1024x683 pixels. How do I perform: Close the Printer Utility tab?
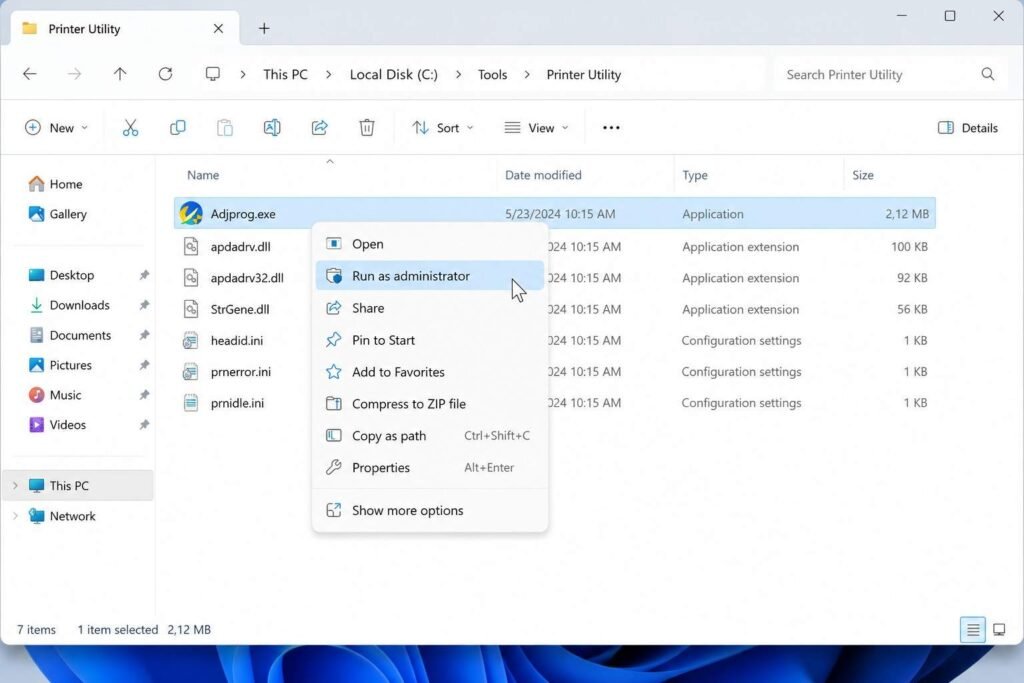click(218, 29)
